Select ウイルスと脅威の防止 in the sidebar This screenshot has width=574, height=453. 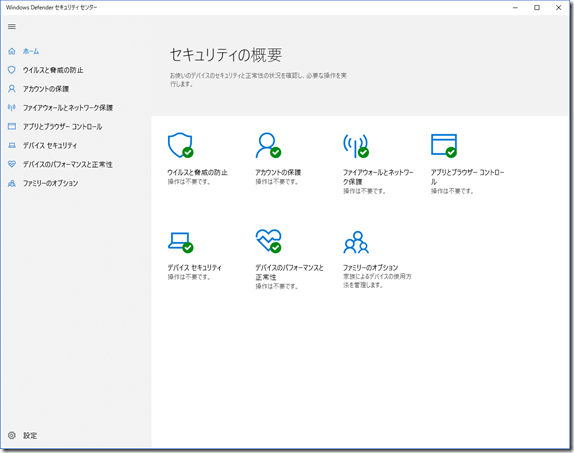click(53, 70)
